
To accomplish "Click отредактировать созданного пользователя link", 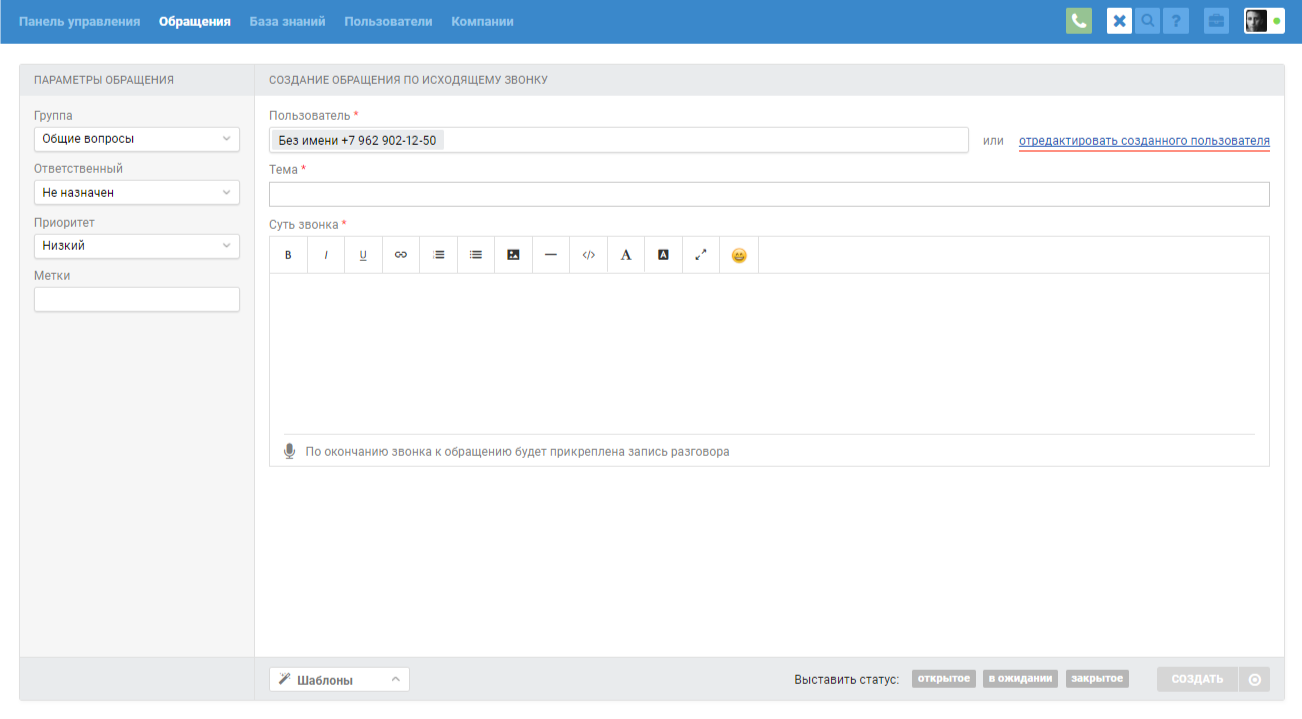I will click(1144, 141).
